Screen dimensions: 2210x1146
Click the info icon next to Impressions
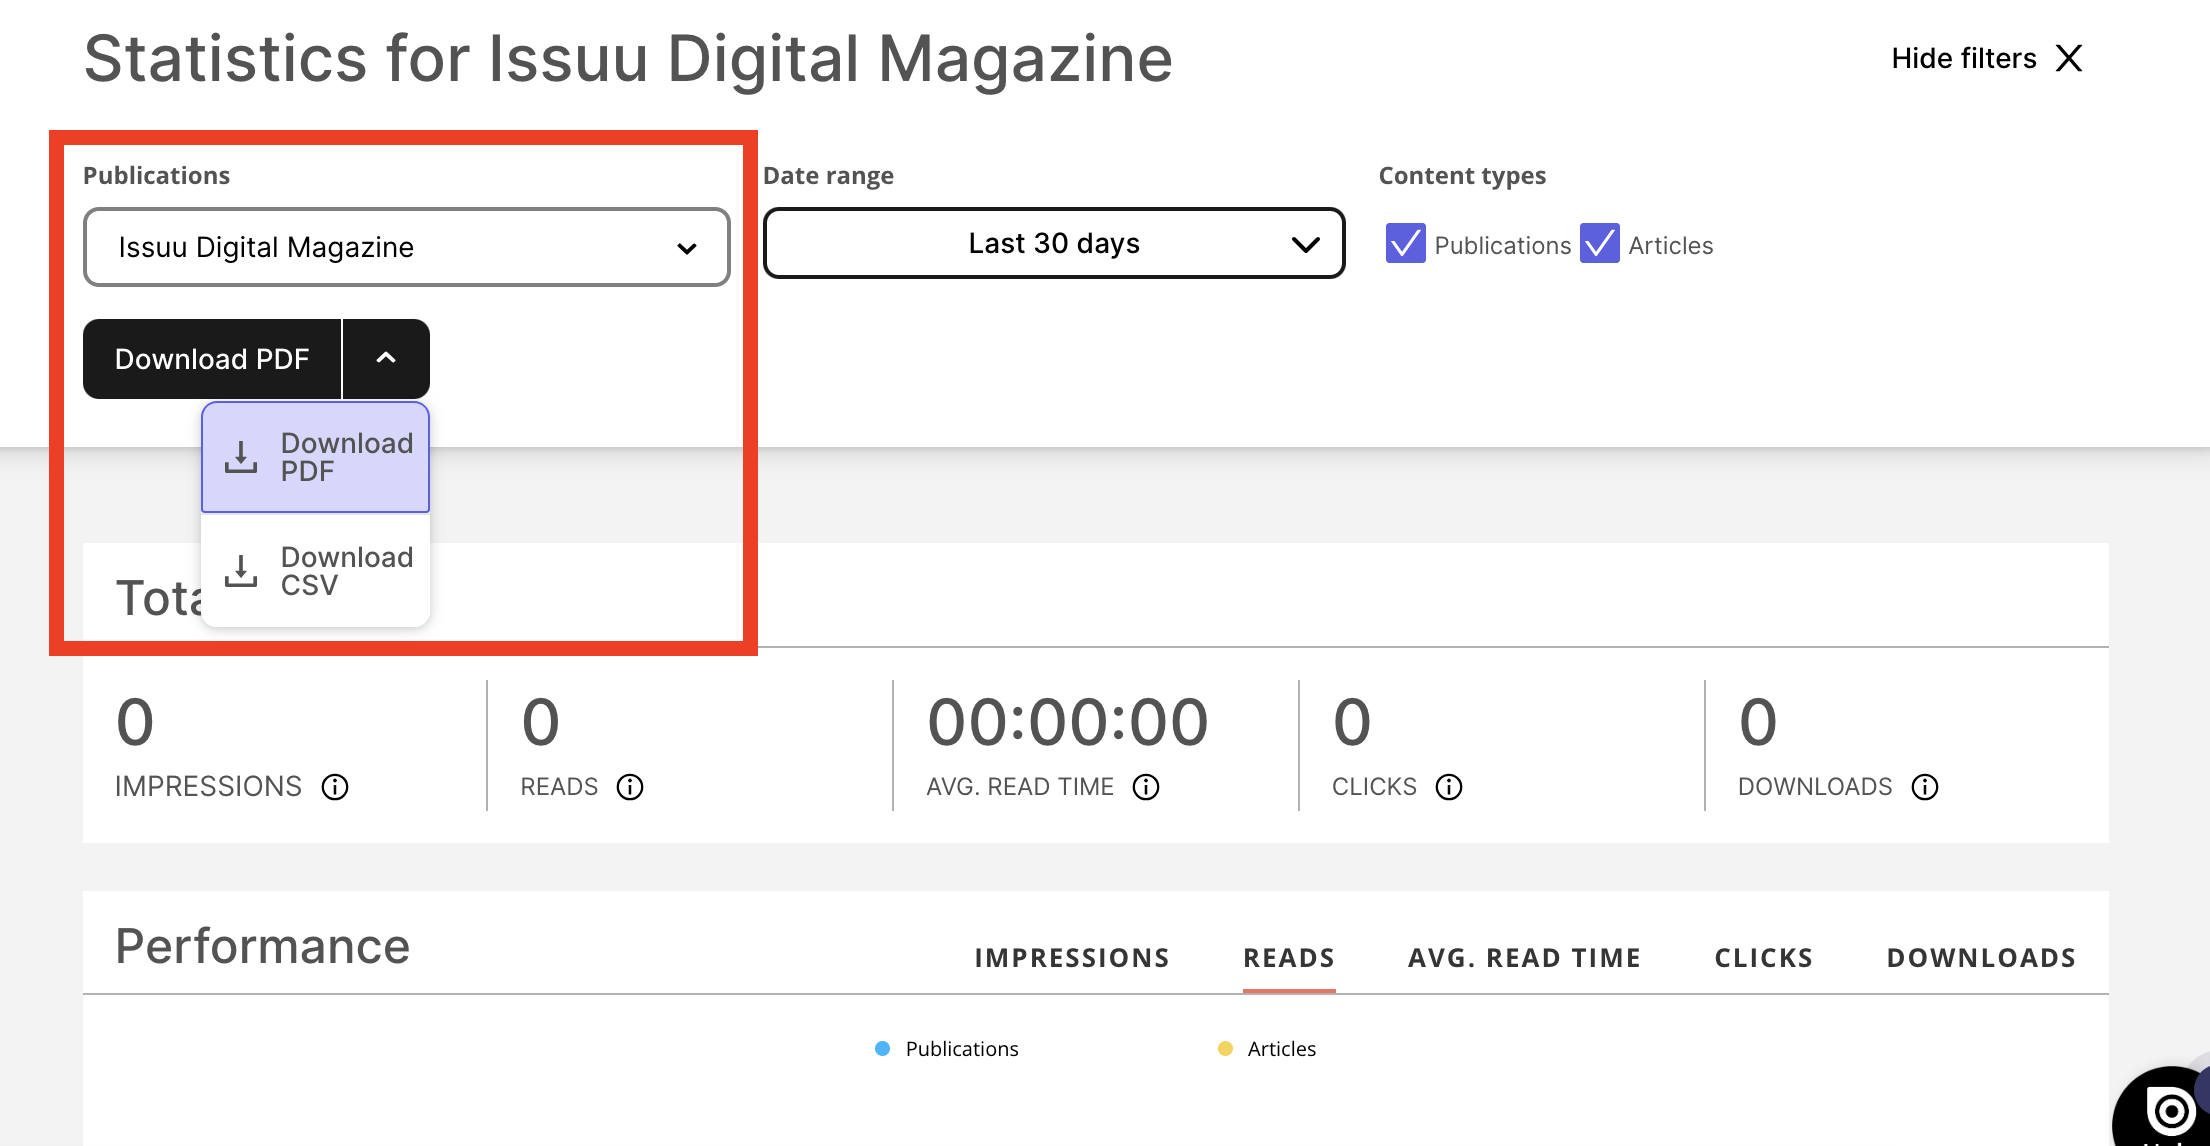[x=335, y=787]
